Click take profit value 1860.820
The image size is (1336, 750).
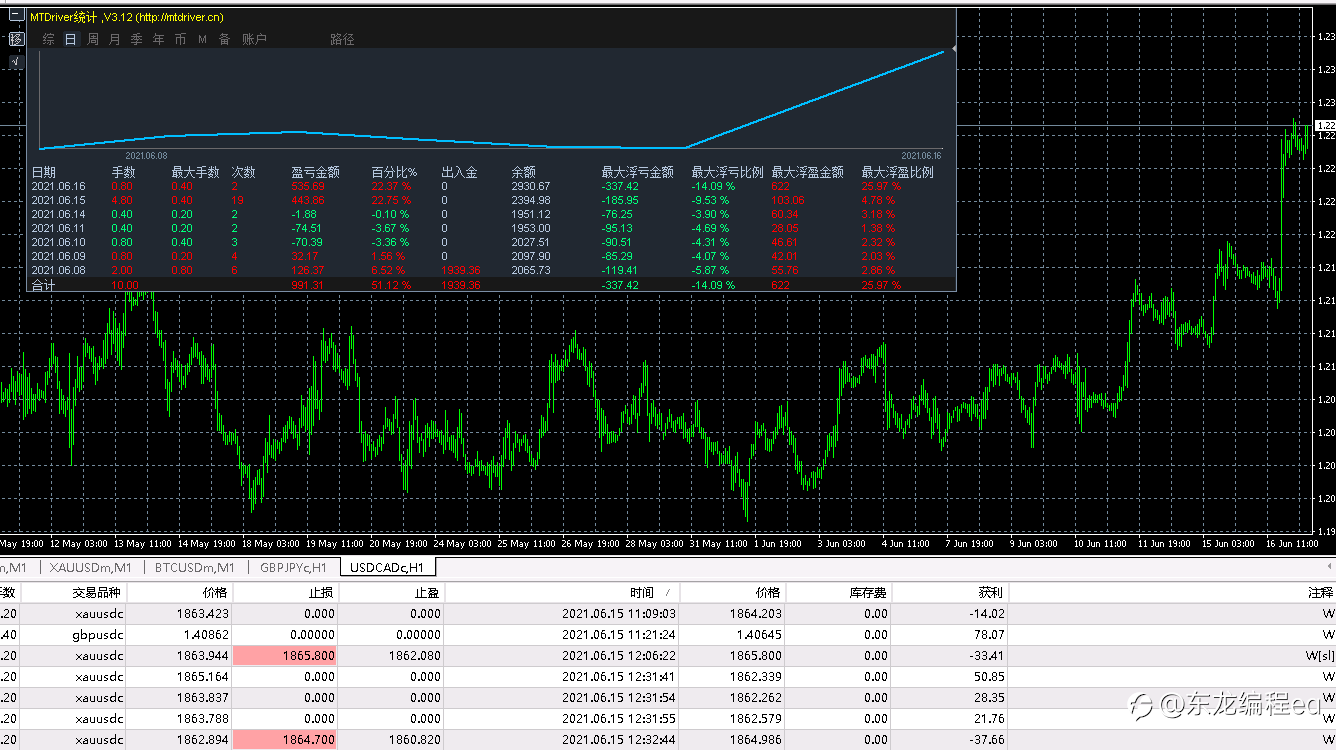(x=415, y=739)
